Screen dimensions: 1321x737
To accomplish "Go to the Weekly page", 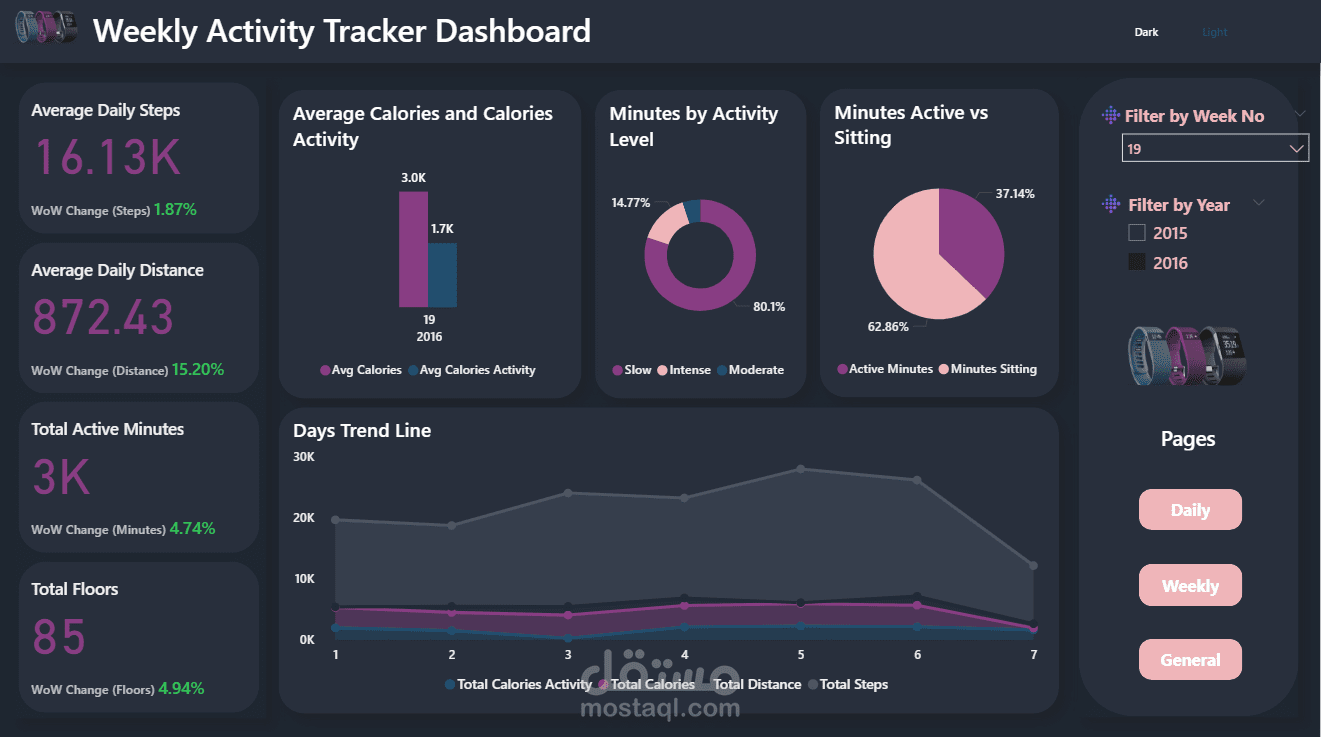I will pos(1190,586).
